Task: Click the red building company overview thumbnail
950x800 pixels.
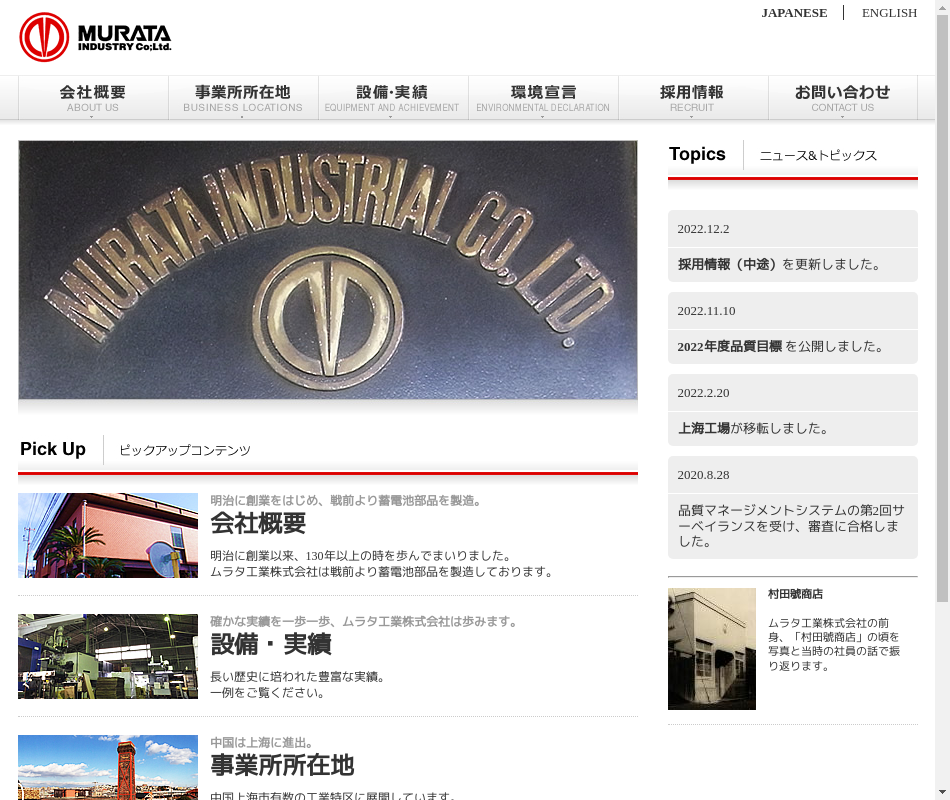Action: pos(108,535)
